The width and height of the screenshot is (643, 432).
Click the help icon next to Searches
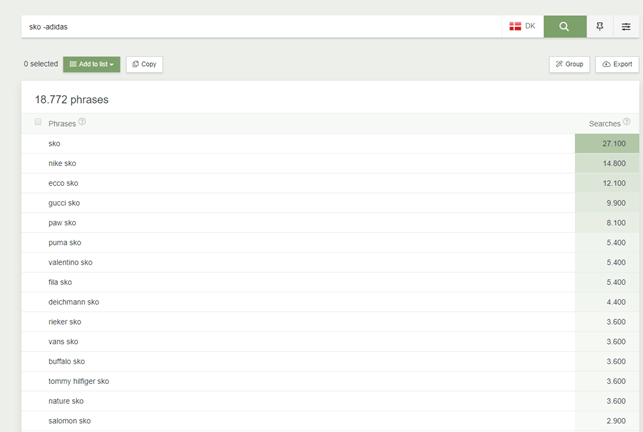click(627, 121)
